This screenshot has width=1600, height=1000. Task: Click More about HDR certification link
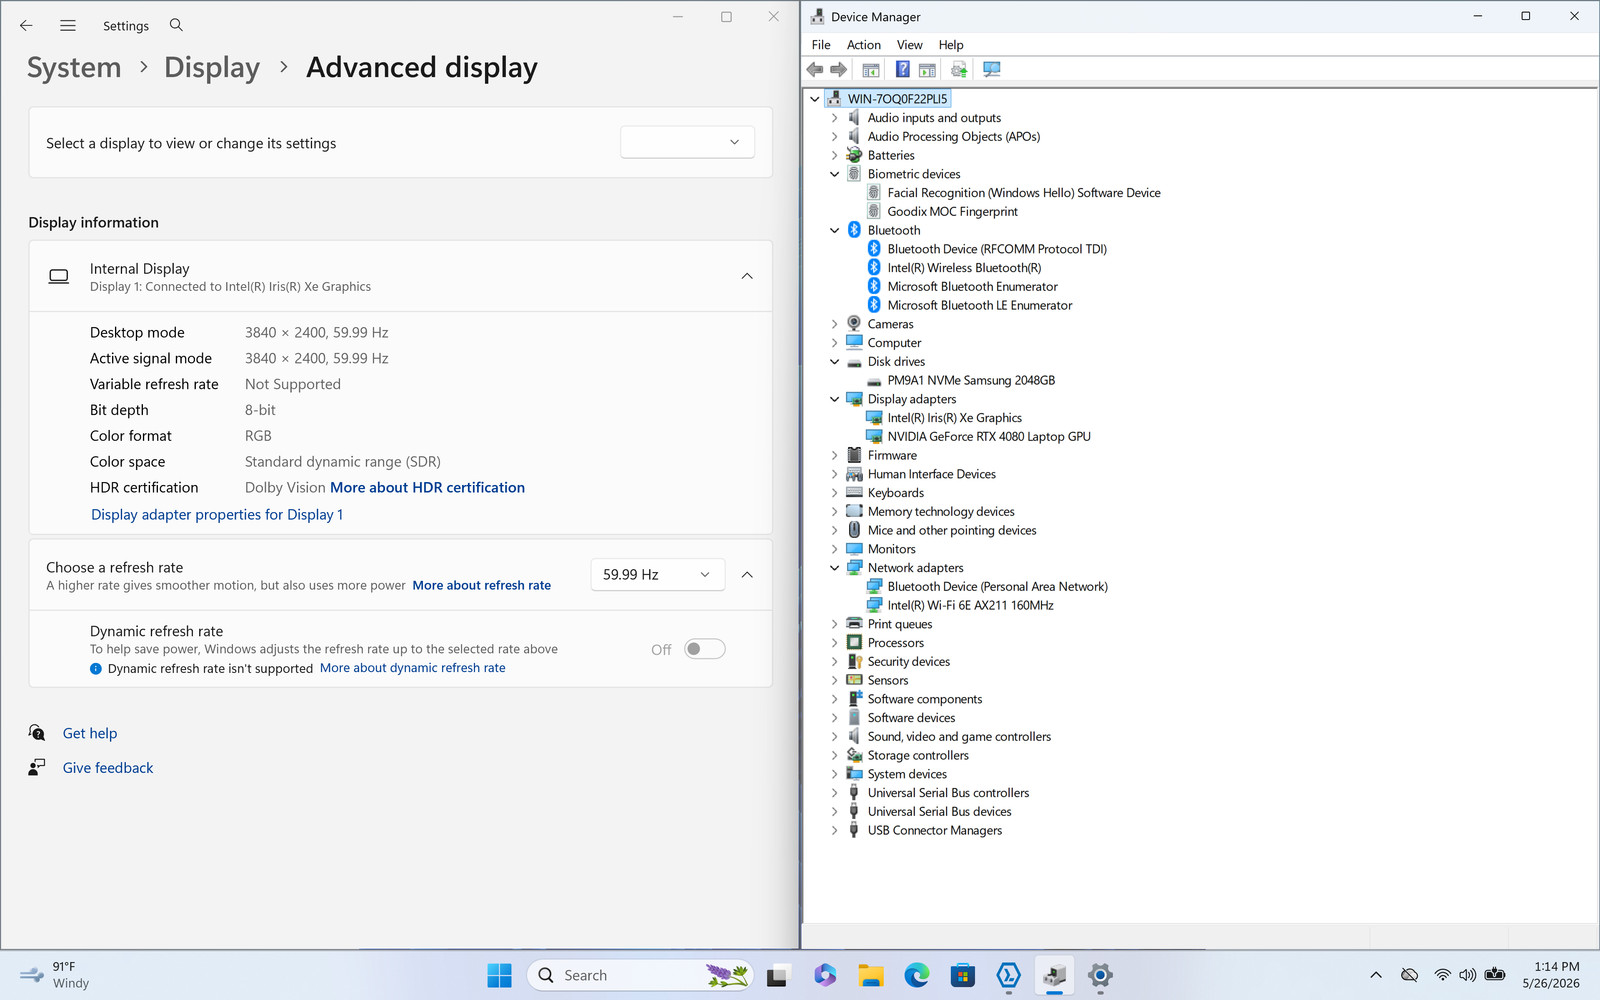coord(427,487)
